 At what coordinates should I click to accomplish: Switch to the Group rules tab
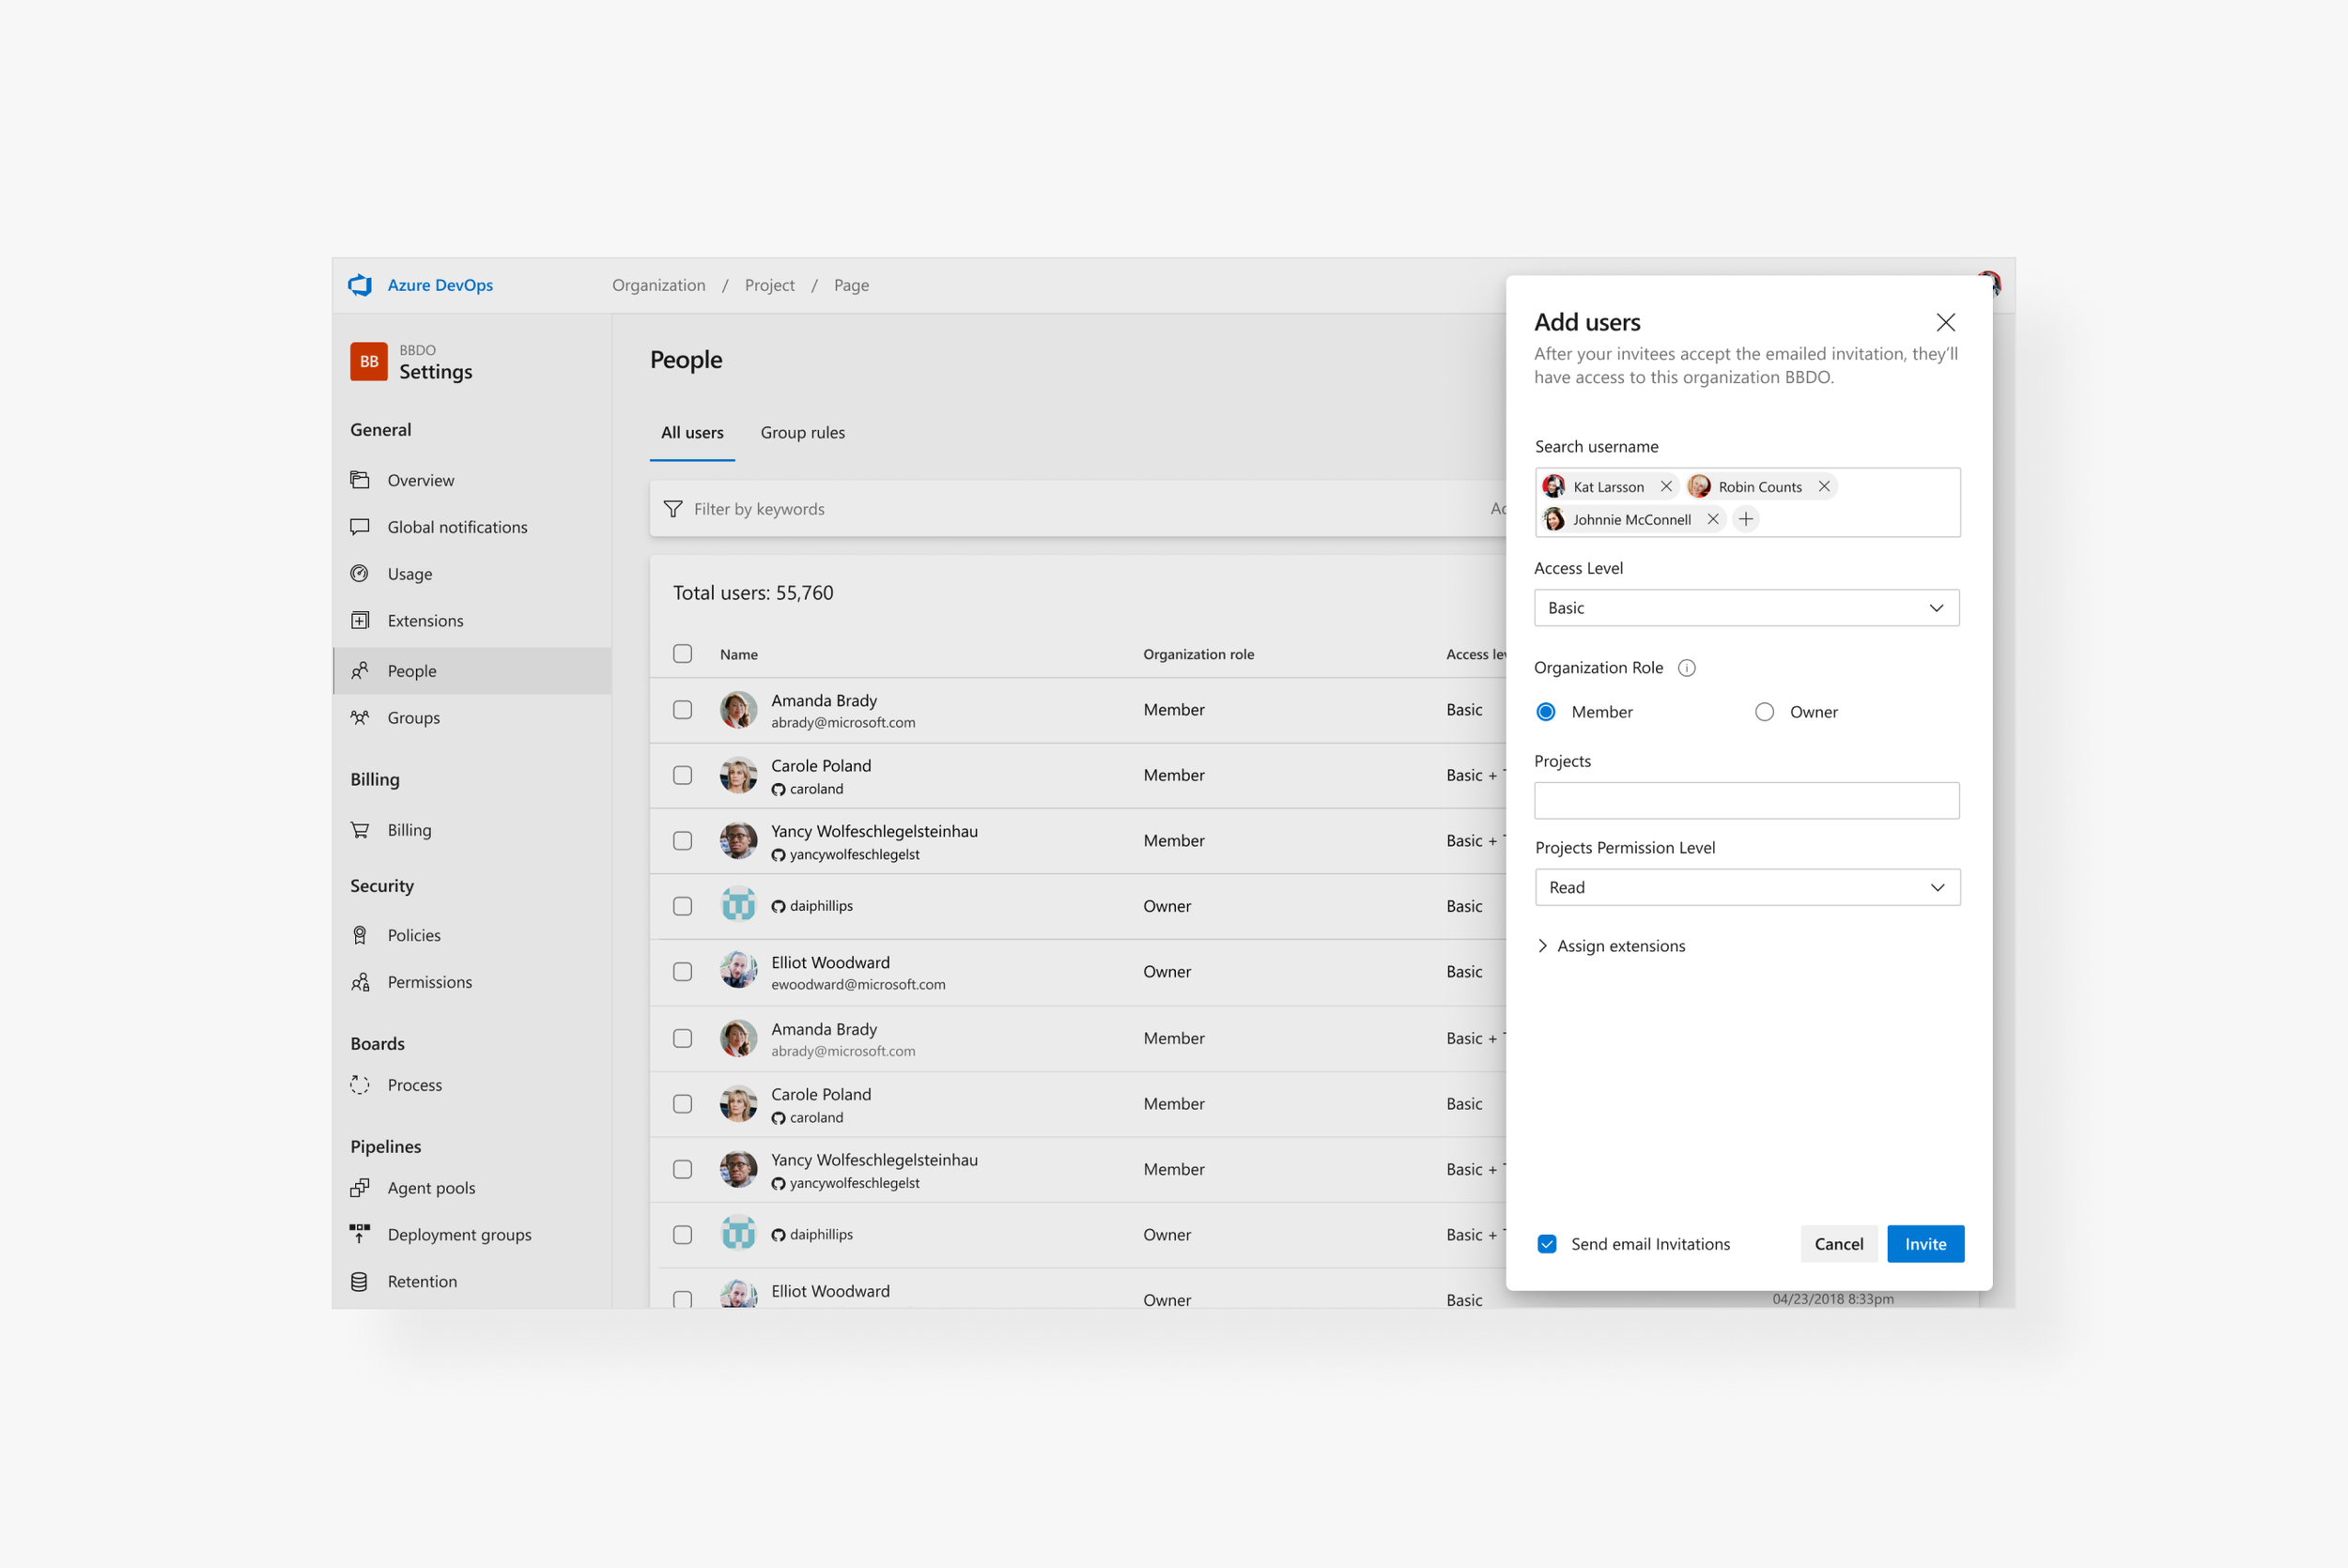click(803, 433)
